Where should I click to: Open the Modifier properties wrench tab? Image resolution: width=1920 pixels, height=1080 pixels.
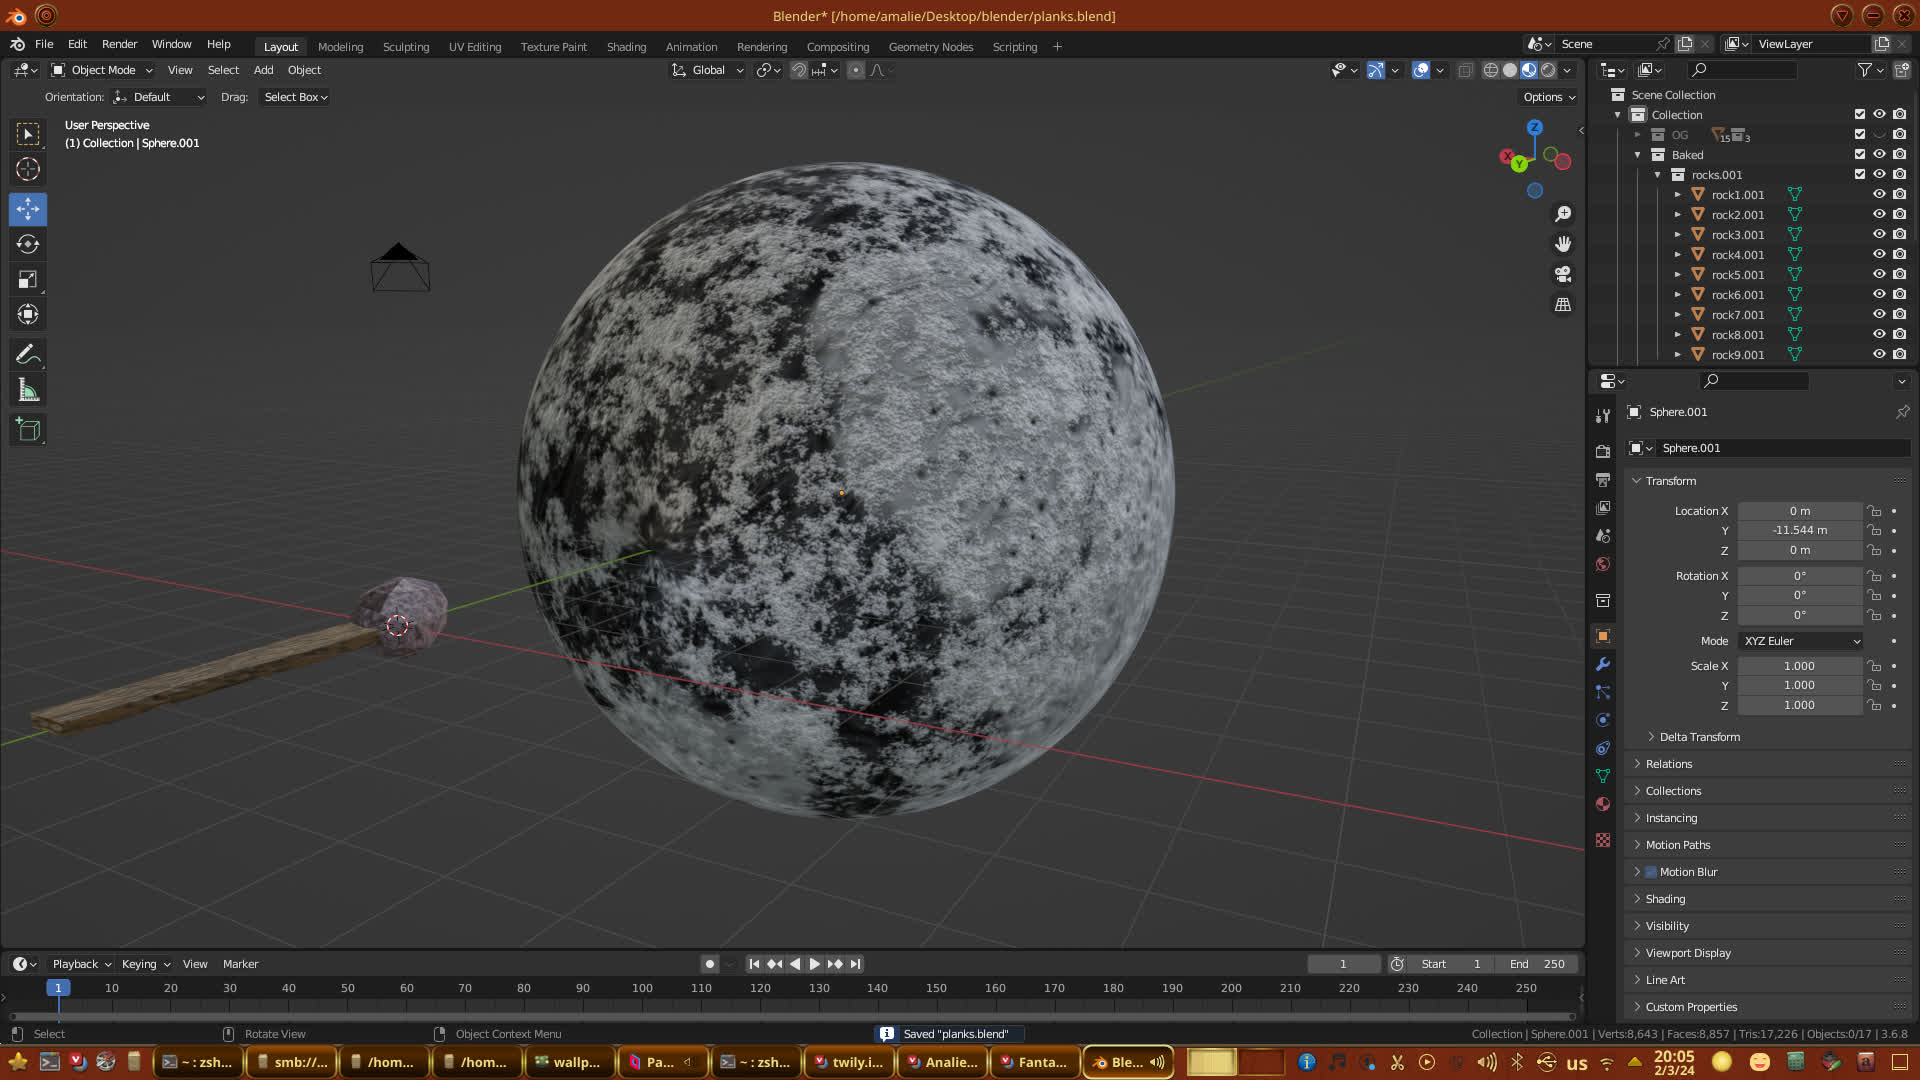coord(1603,664)
